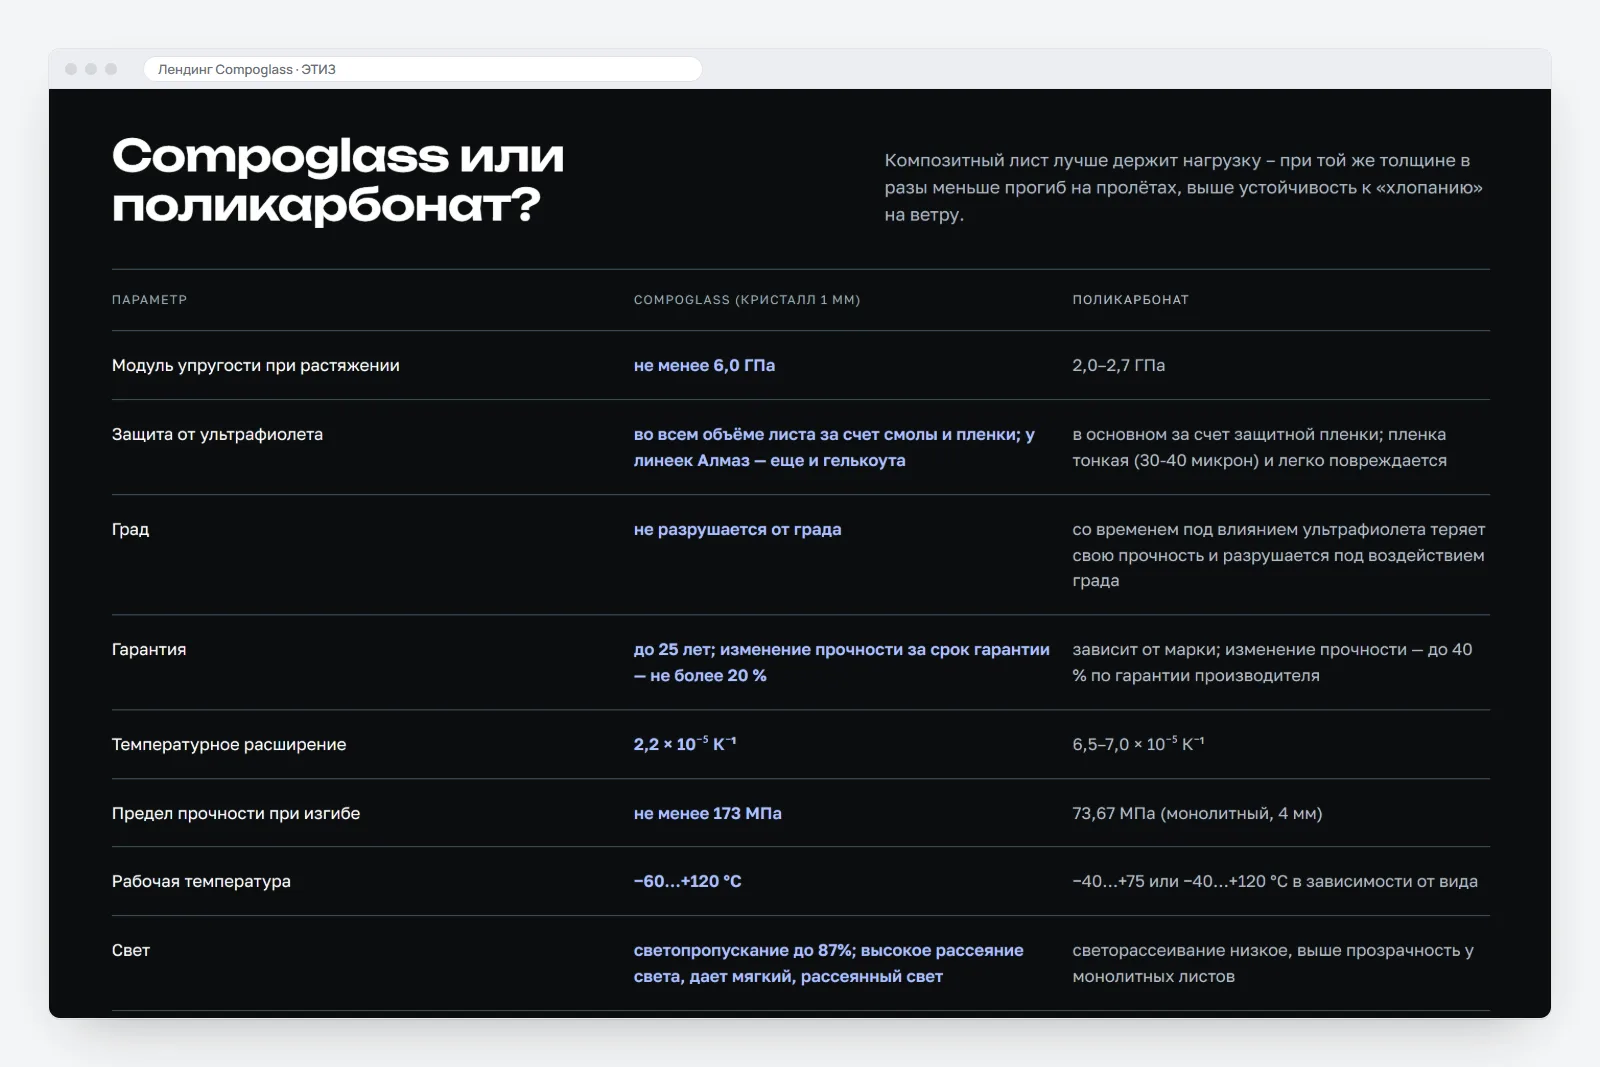
Task: Click the column header 'ПАРАМЕТР'
Action: (x=149, y=300)
